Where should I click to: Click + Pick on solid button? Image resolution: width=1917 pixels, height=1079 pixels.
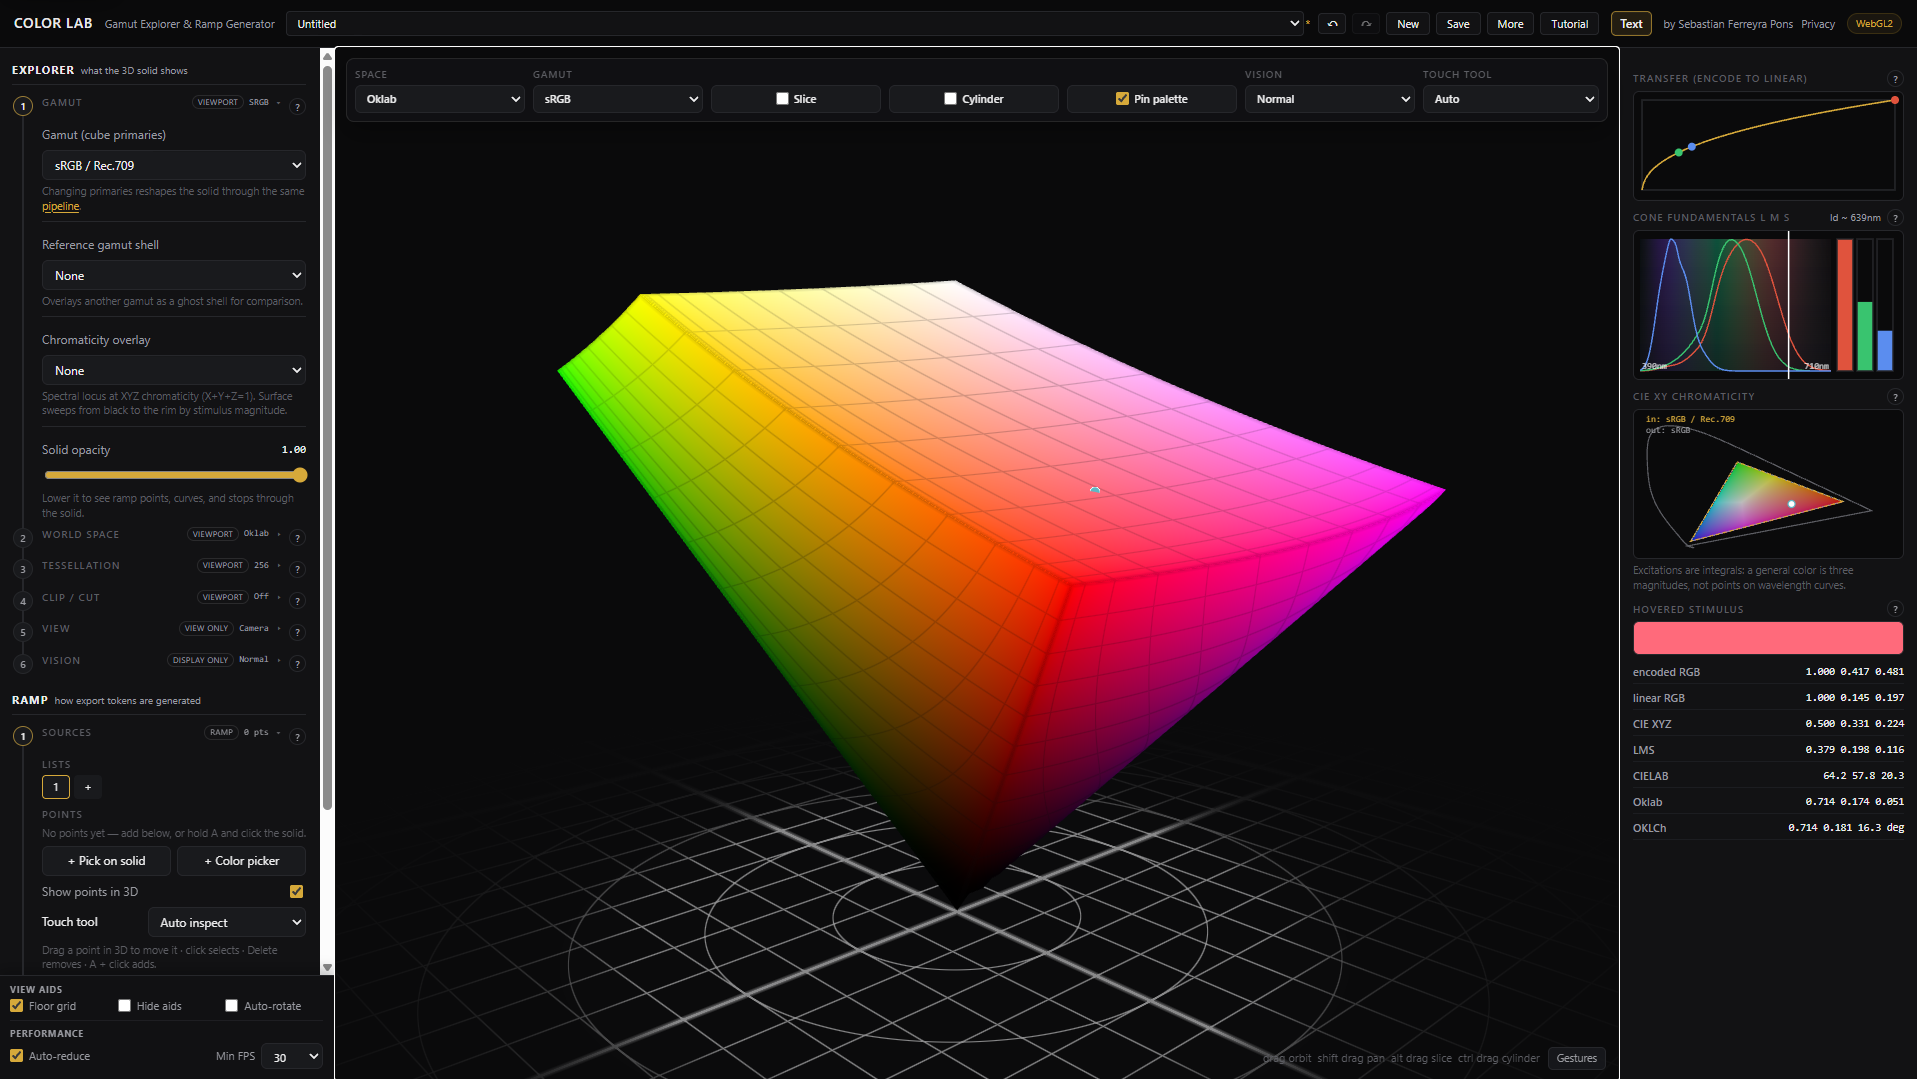tap(106, 861)
